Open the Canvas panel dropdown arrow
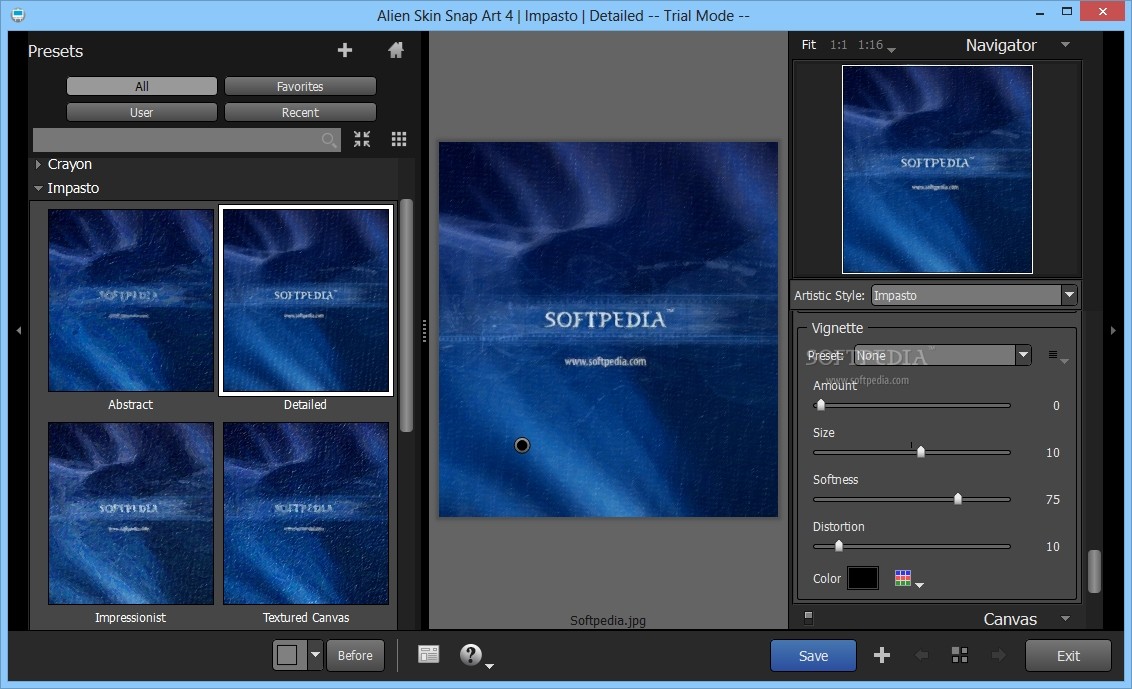Image resolution: width=1132 pixels, height=689 pixels. (x=1066, y=618)
